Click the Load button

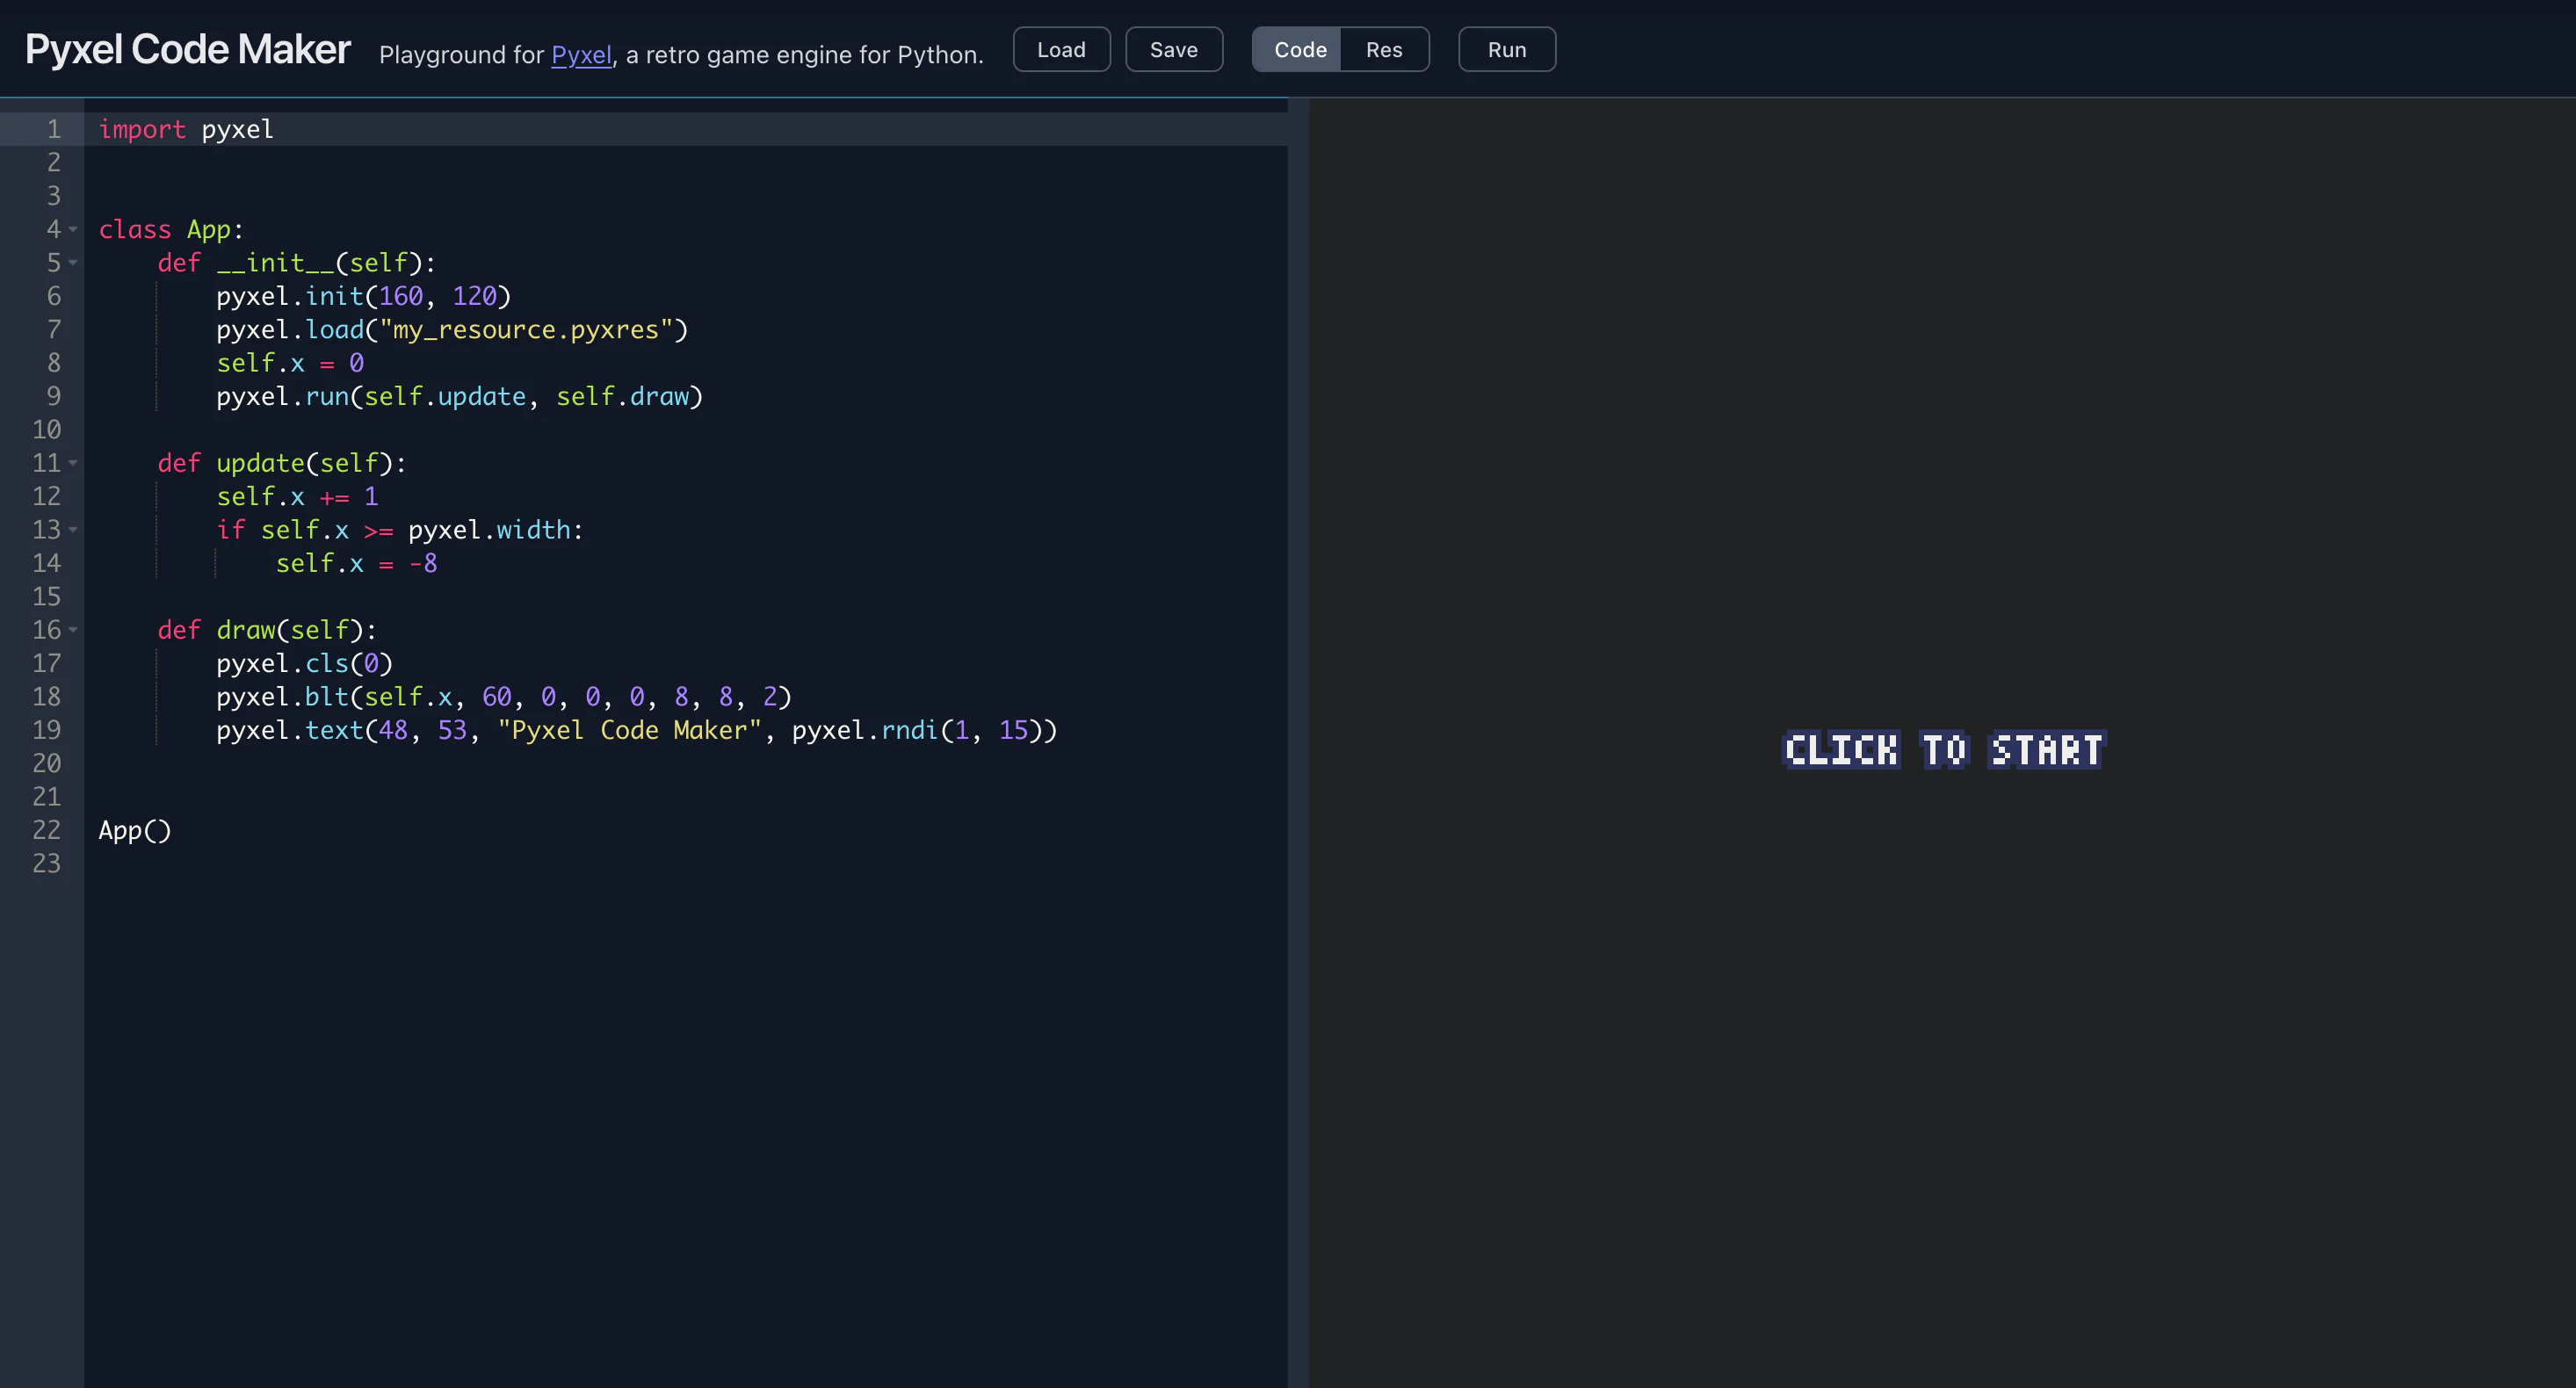click(x=1061, y=49)
